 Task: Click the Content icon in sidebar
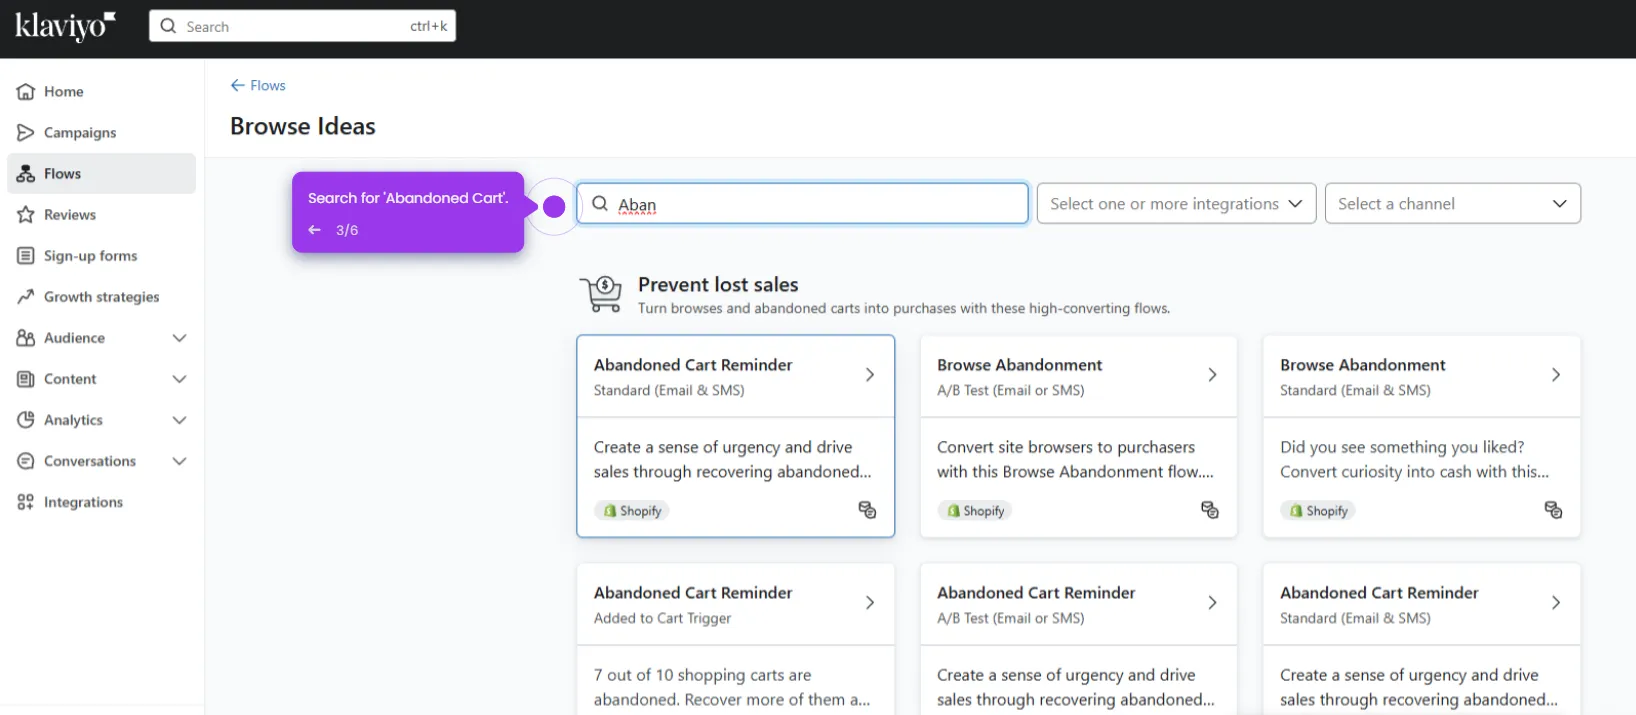tap(26, 379)
